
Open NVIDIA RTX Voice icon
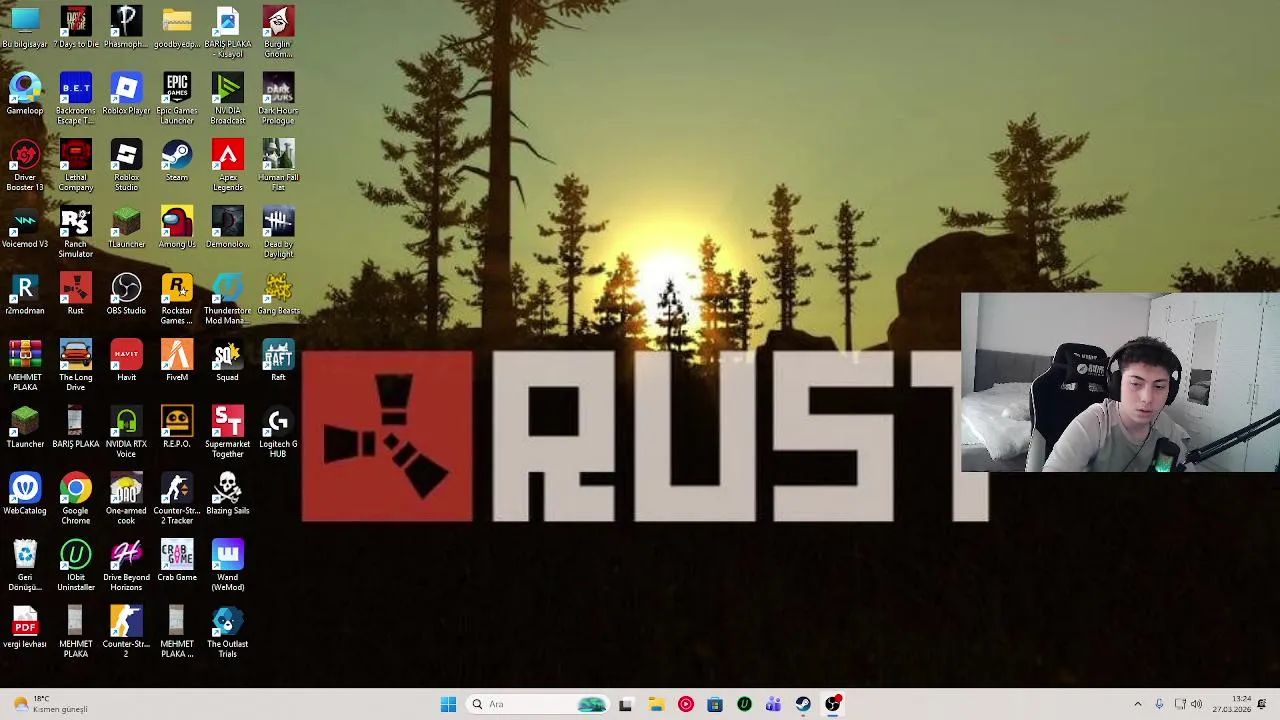(x=126, y=433)
